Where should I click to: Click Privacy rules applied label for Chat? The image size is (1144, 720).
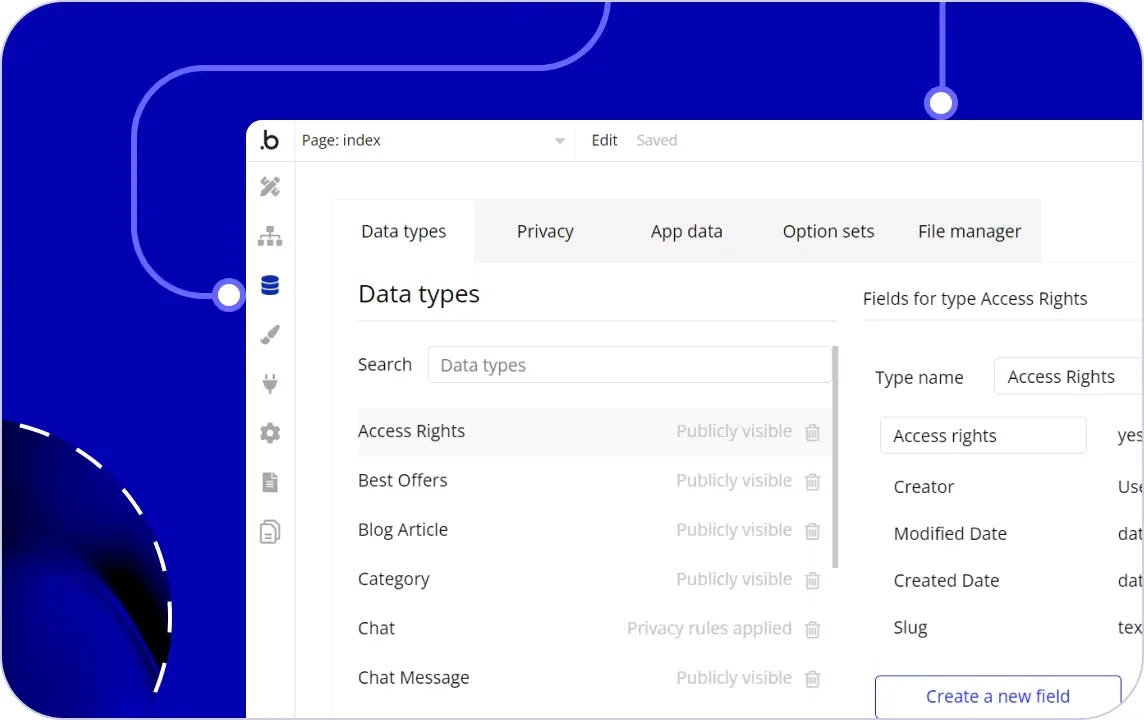click(709, 628)
